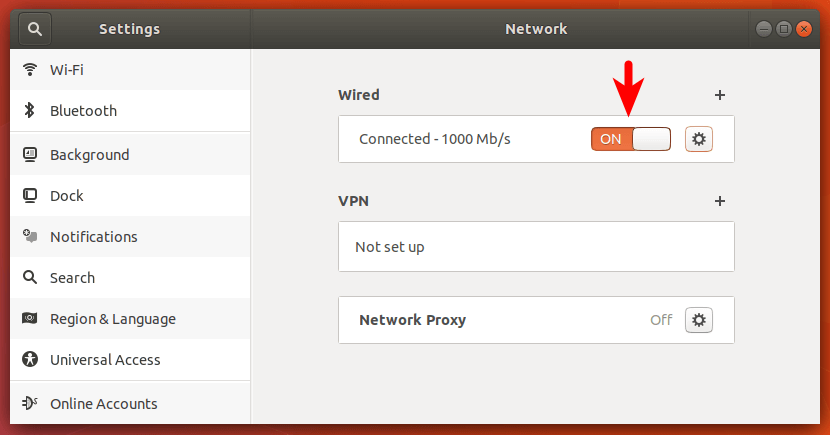Close the Settings window

tap(805, 29)
